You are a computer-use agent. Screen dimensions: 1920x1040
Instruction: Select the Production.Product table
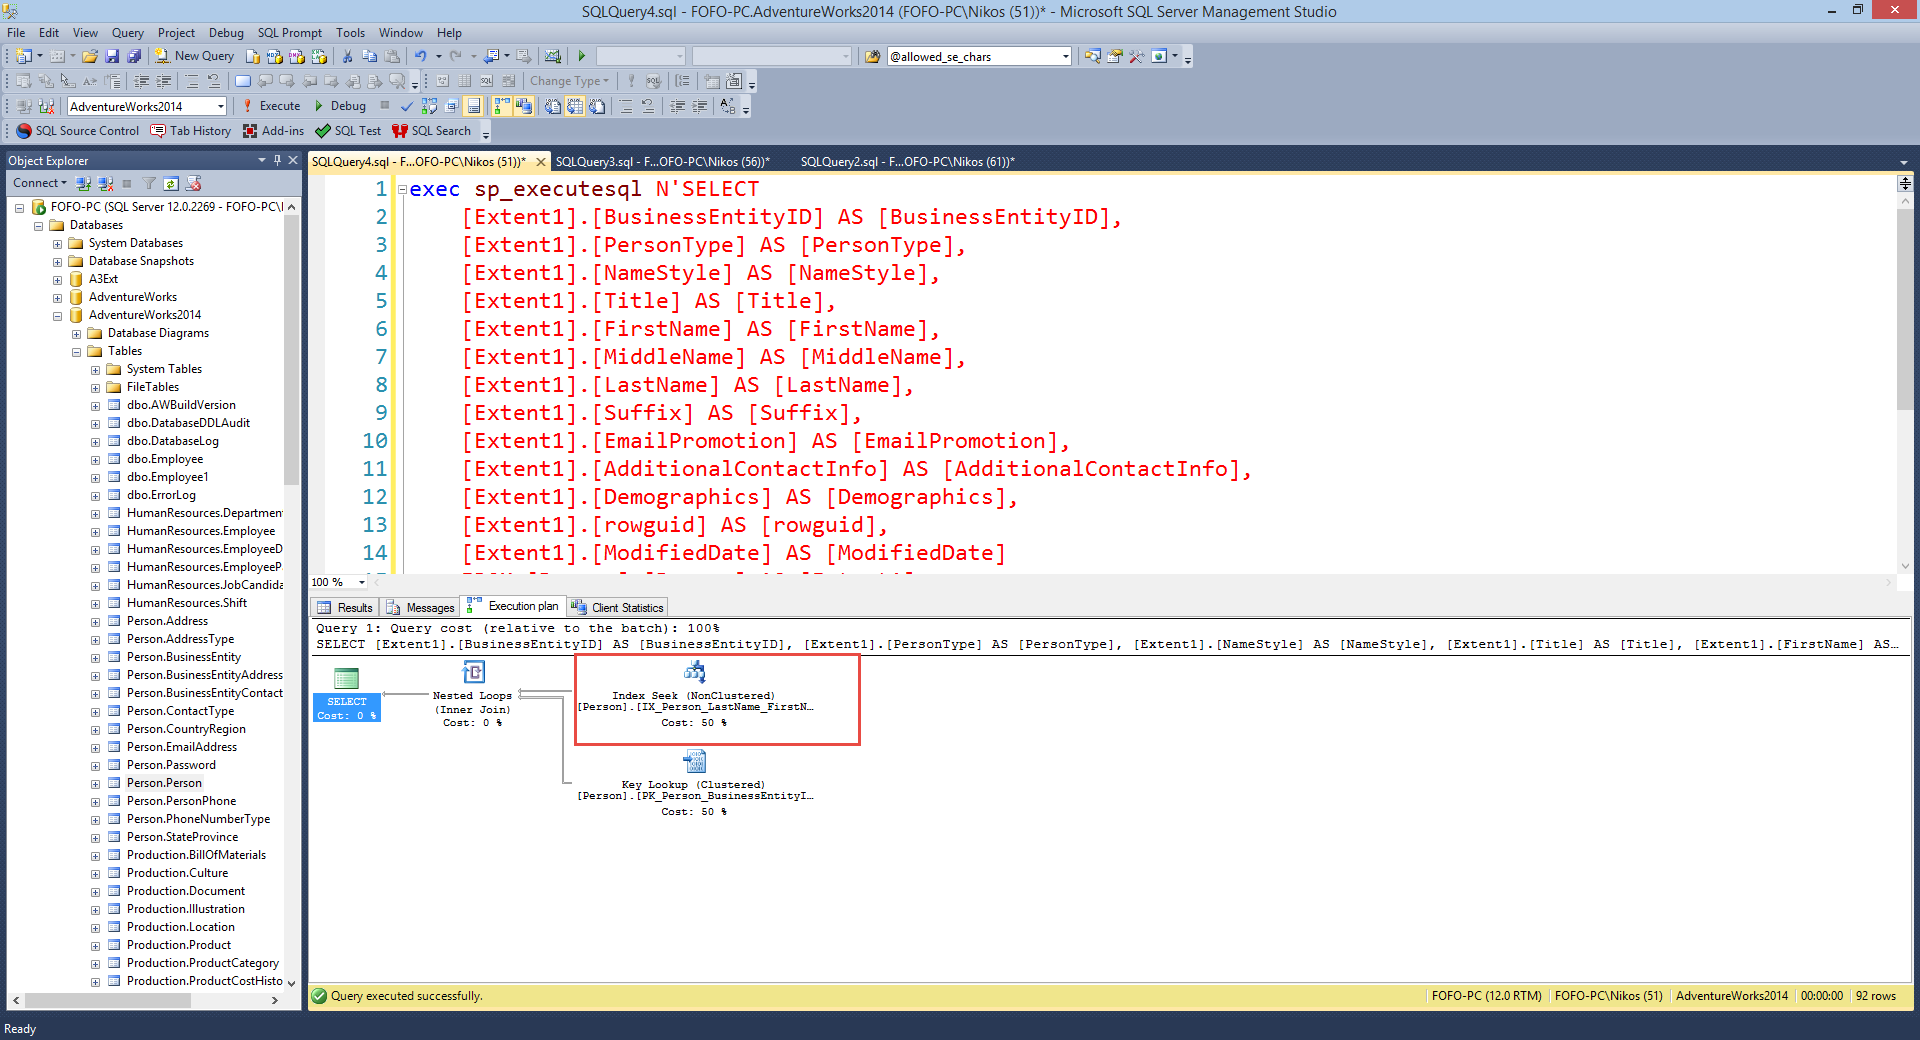[179, 946]
